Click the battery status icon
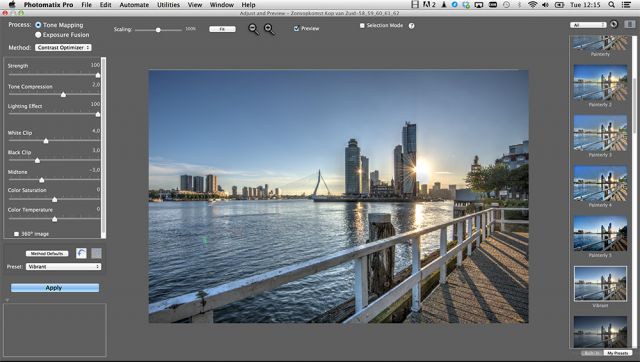 (x=559, y=4)
